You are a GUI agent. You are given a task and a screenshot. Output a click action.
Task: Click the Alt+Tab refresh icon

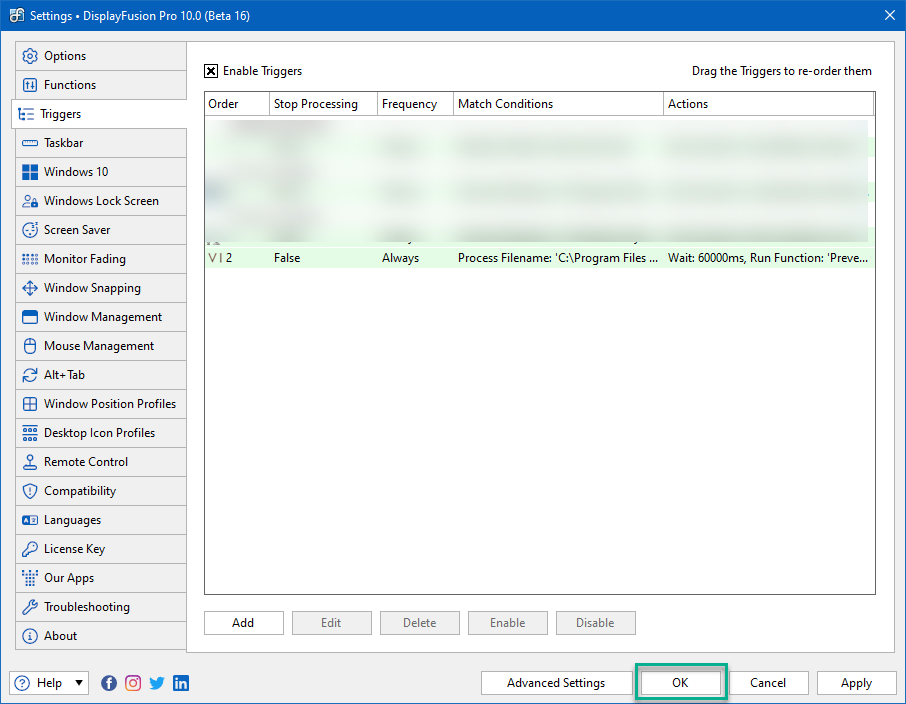click(x=29, y=375)
